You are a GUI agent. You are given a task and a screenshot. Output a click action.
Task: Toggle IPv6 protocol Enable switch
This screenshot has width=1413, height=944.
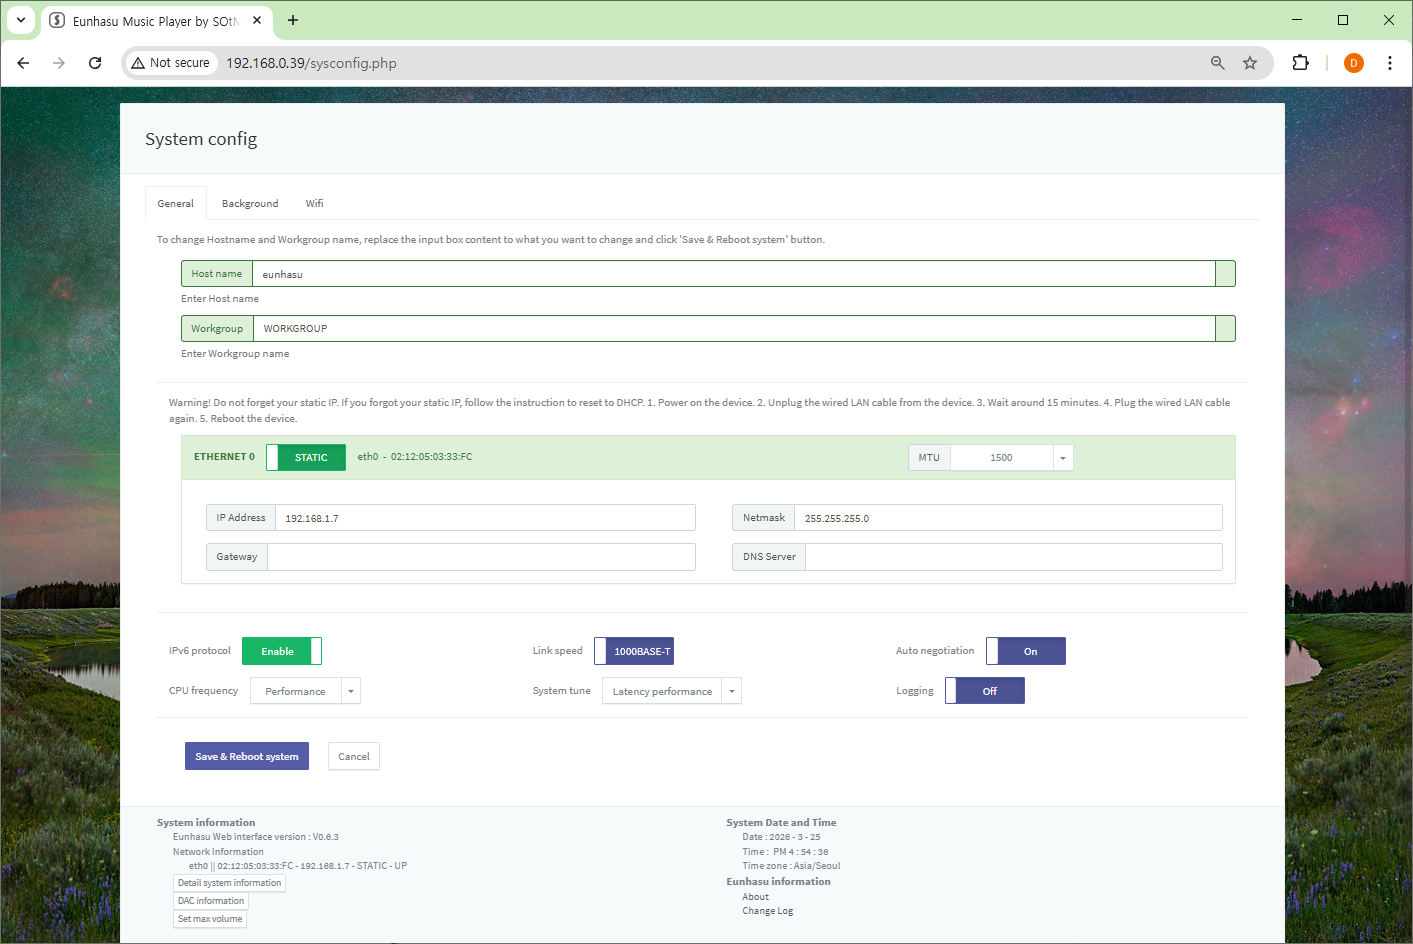[281, 651]
